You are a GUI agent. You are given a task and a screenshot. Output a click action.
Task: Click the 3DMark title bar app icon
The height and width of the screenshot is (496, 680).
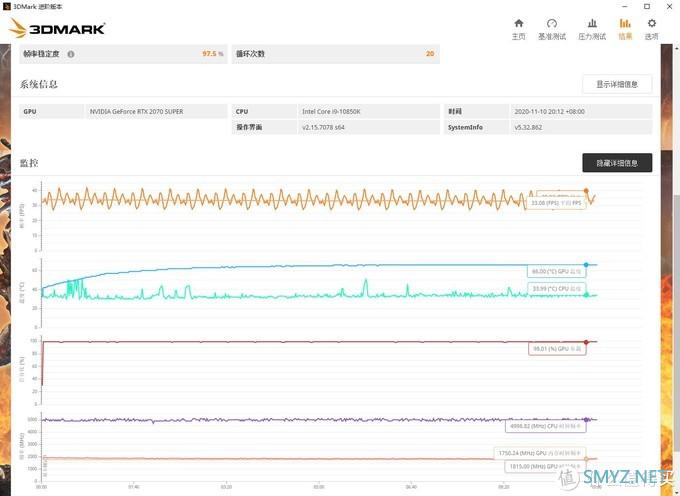6,7
